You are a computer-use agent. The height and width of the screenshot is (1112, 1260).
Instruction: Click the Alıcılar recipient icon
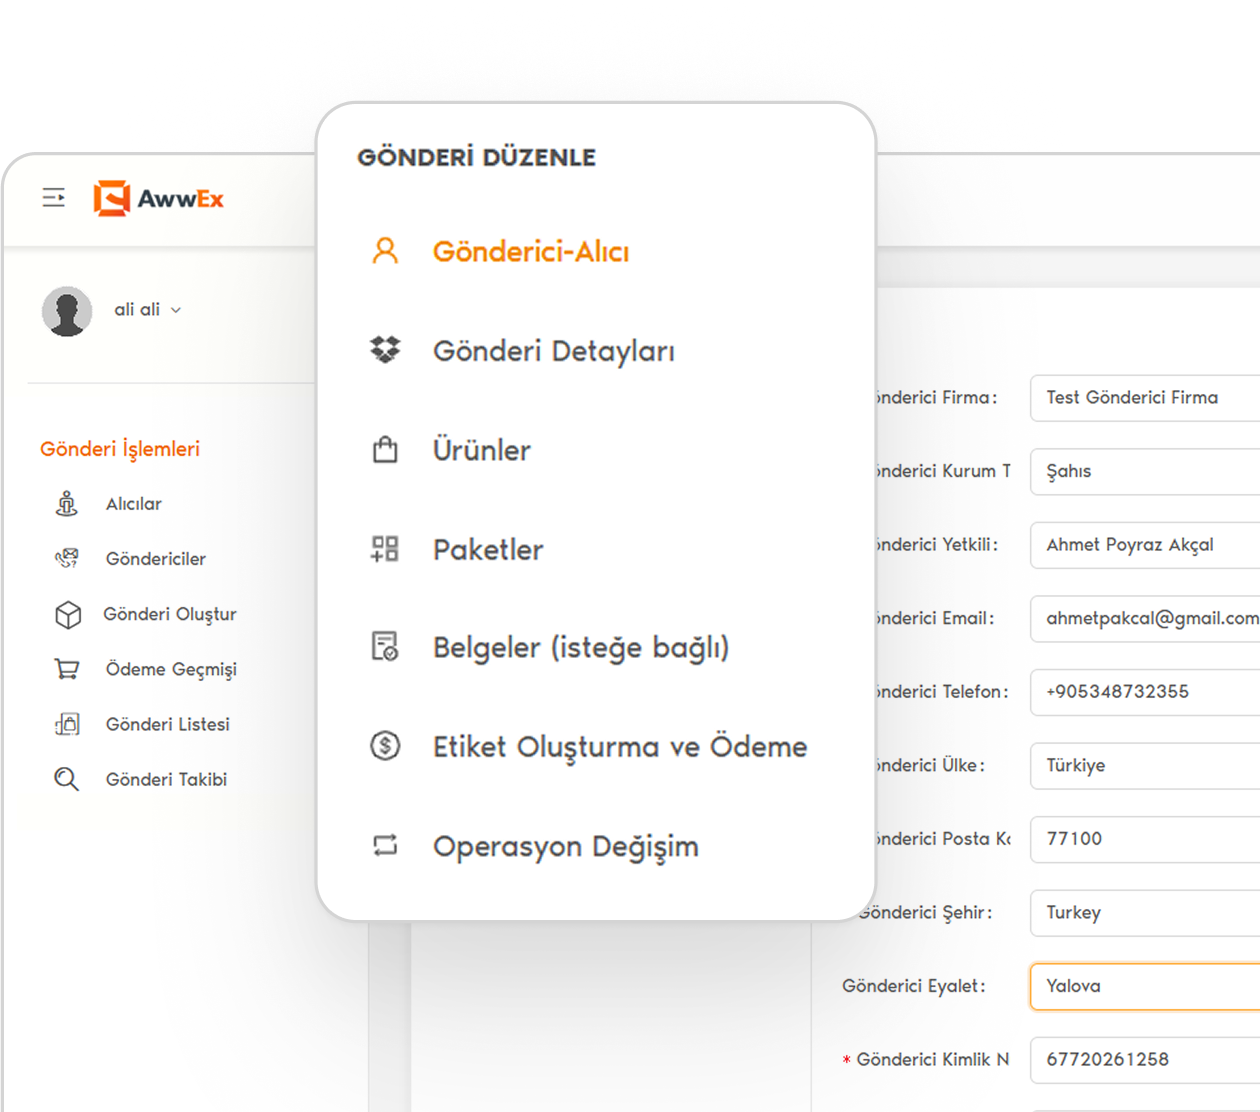coord(67,503)
